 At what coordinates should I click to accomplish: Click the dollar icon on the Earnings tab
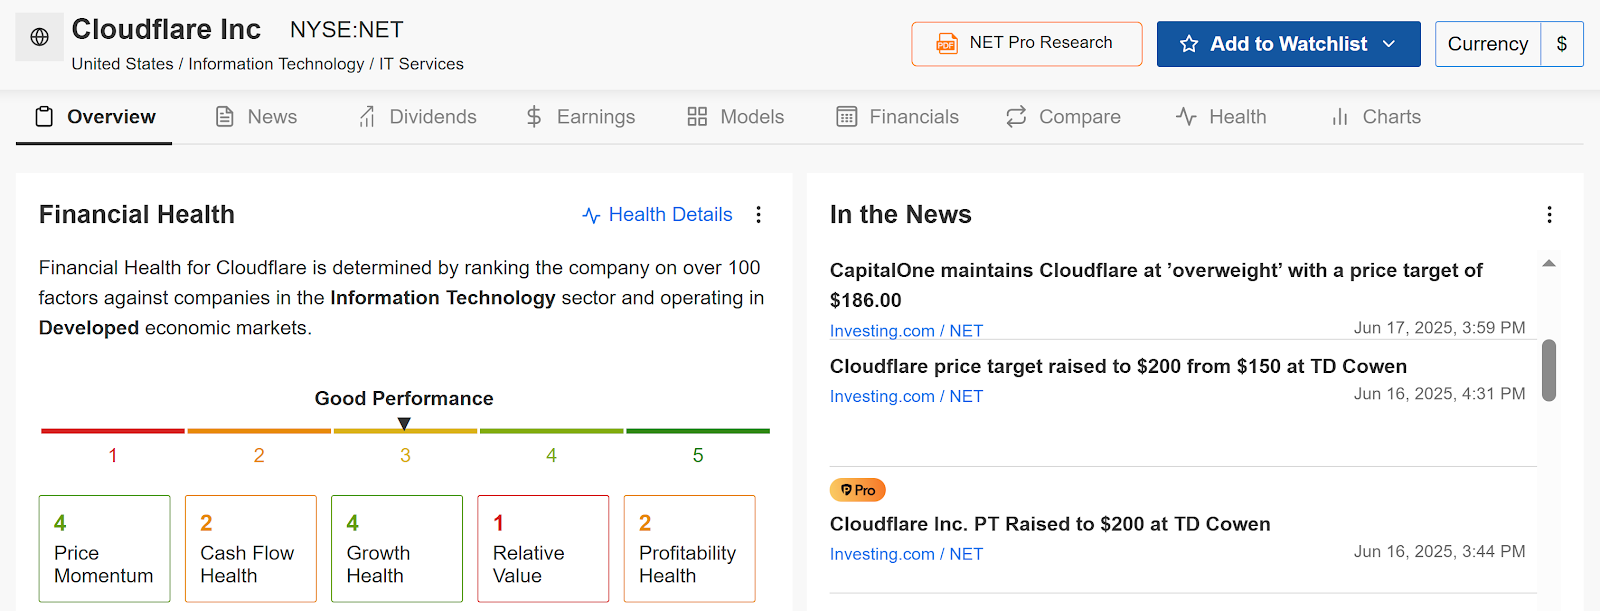[534, 117]
